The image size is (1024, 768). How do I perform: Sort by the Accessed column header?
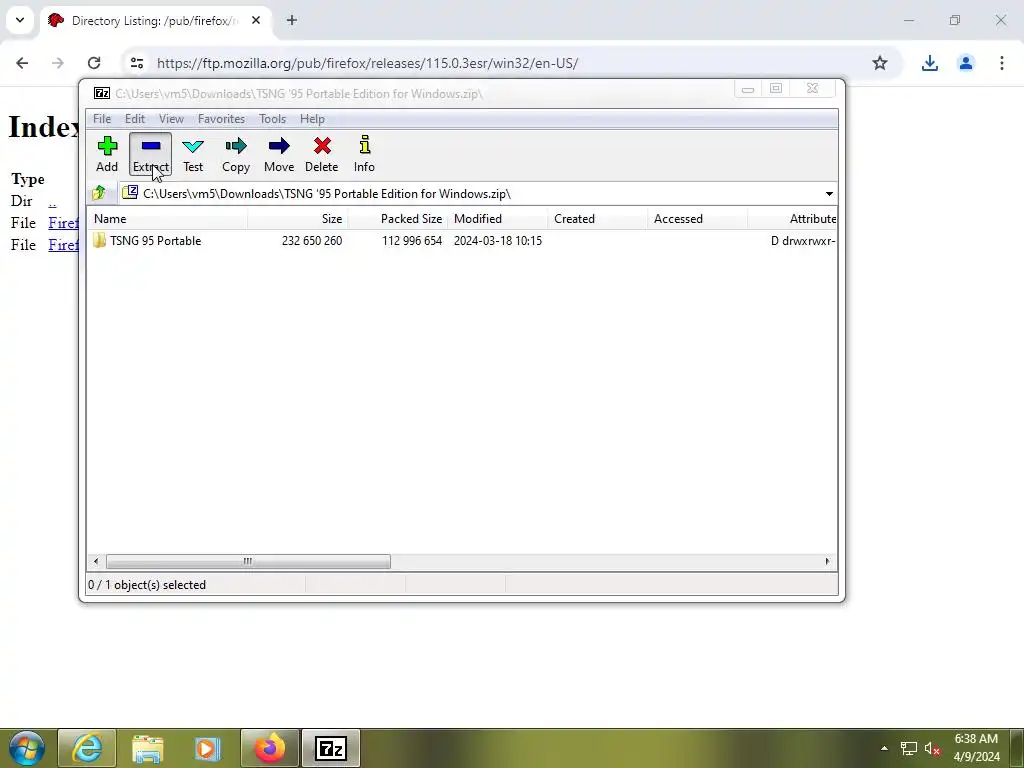click(x=697, y=219)
